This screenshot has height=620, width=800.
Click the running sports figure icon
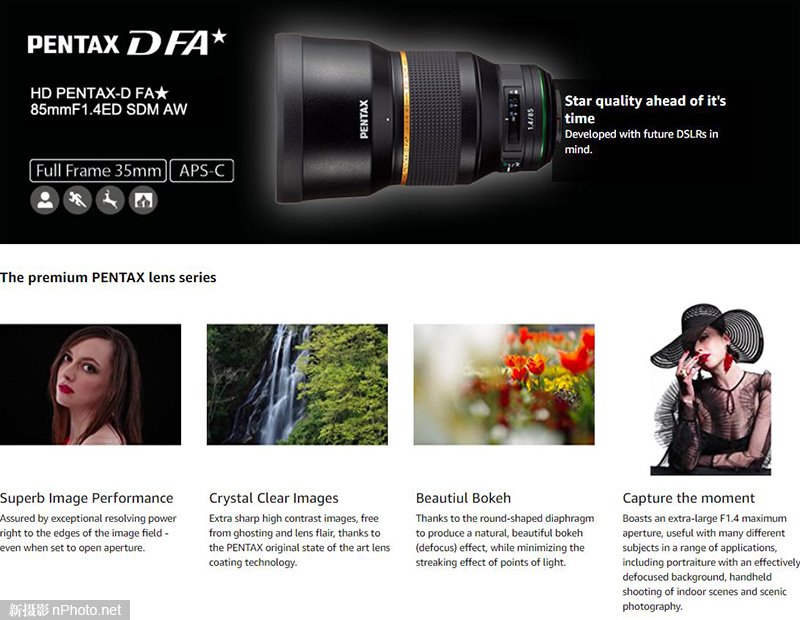(x=78, y=200)
